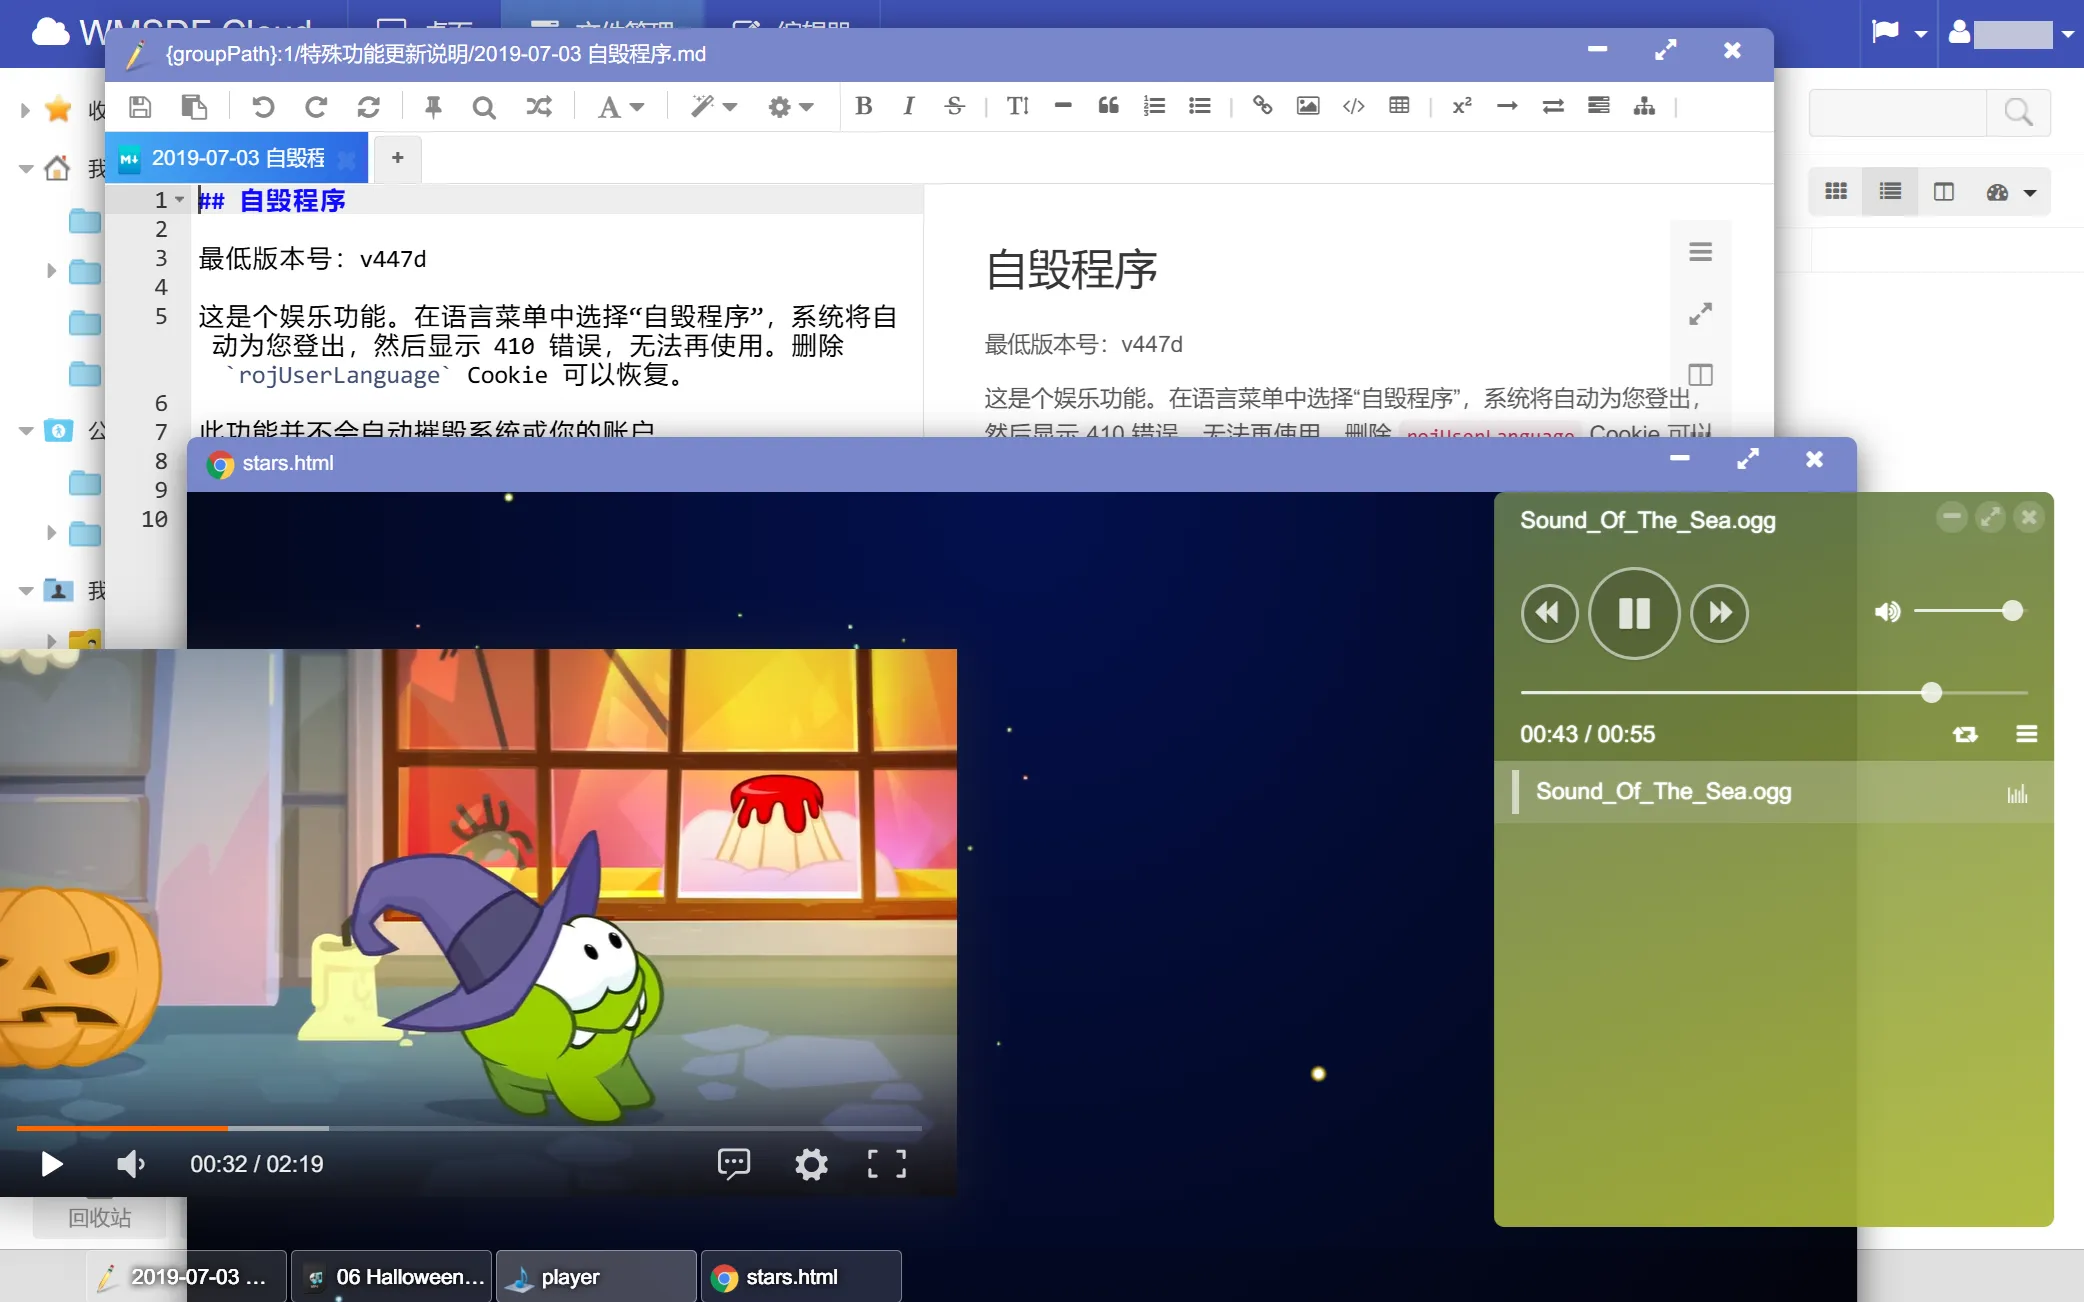Switch file manager to icon grid view
The width and height of the screenshot is (2084, 1302).
1836,192
